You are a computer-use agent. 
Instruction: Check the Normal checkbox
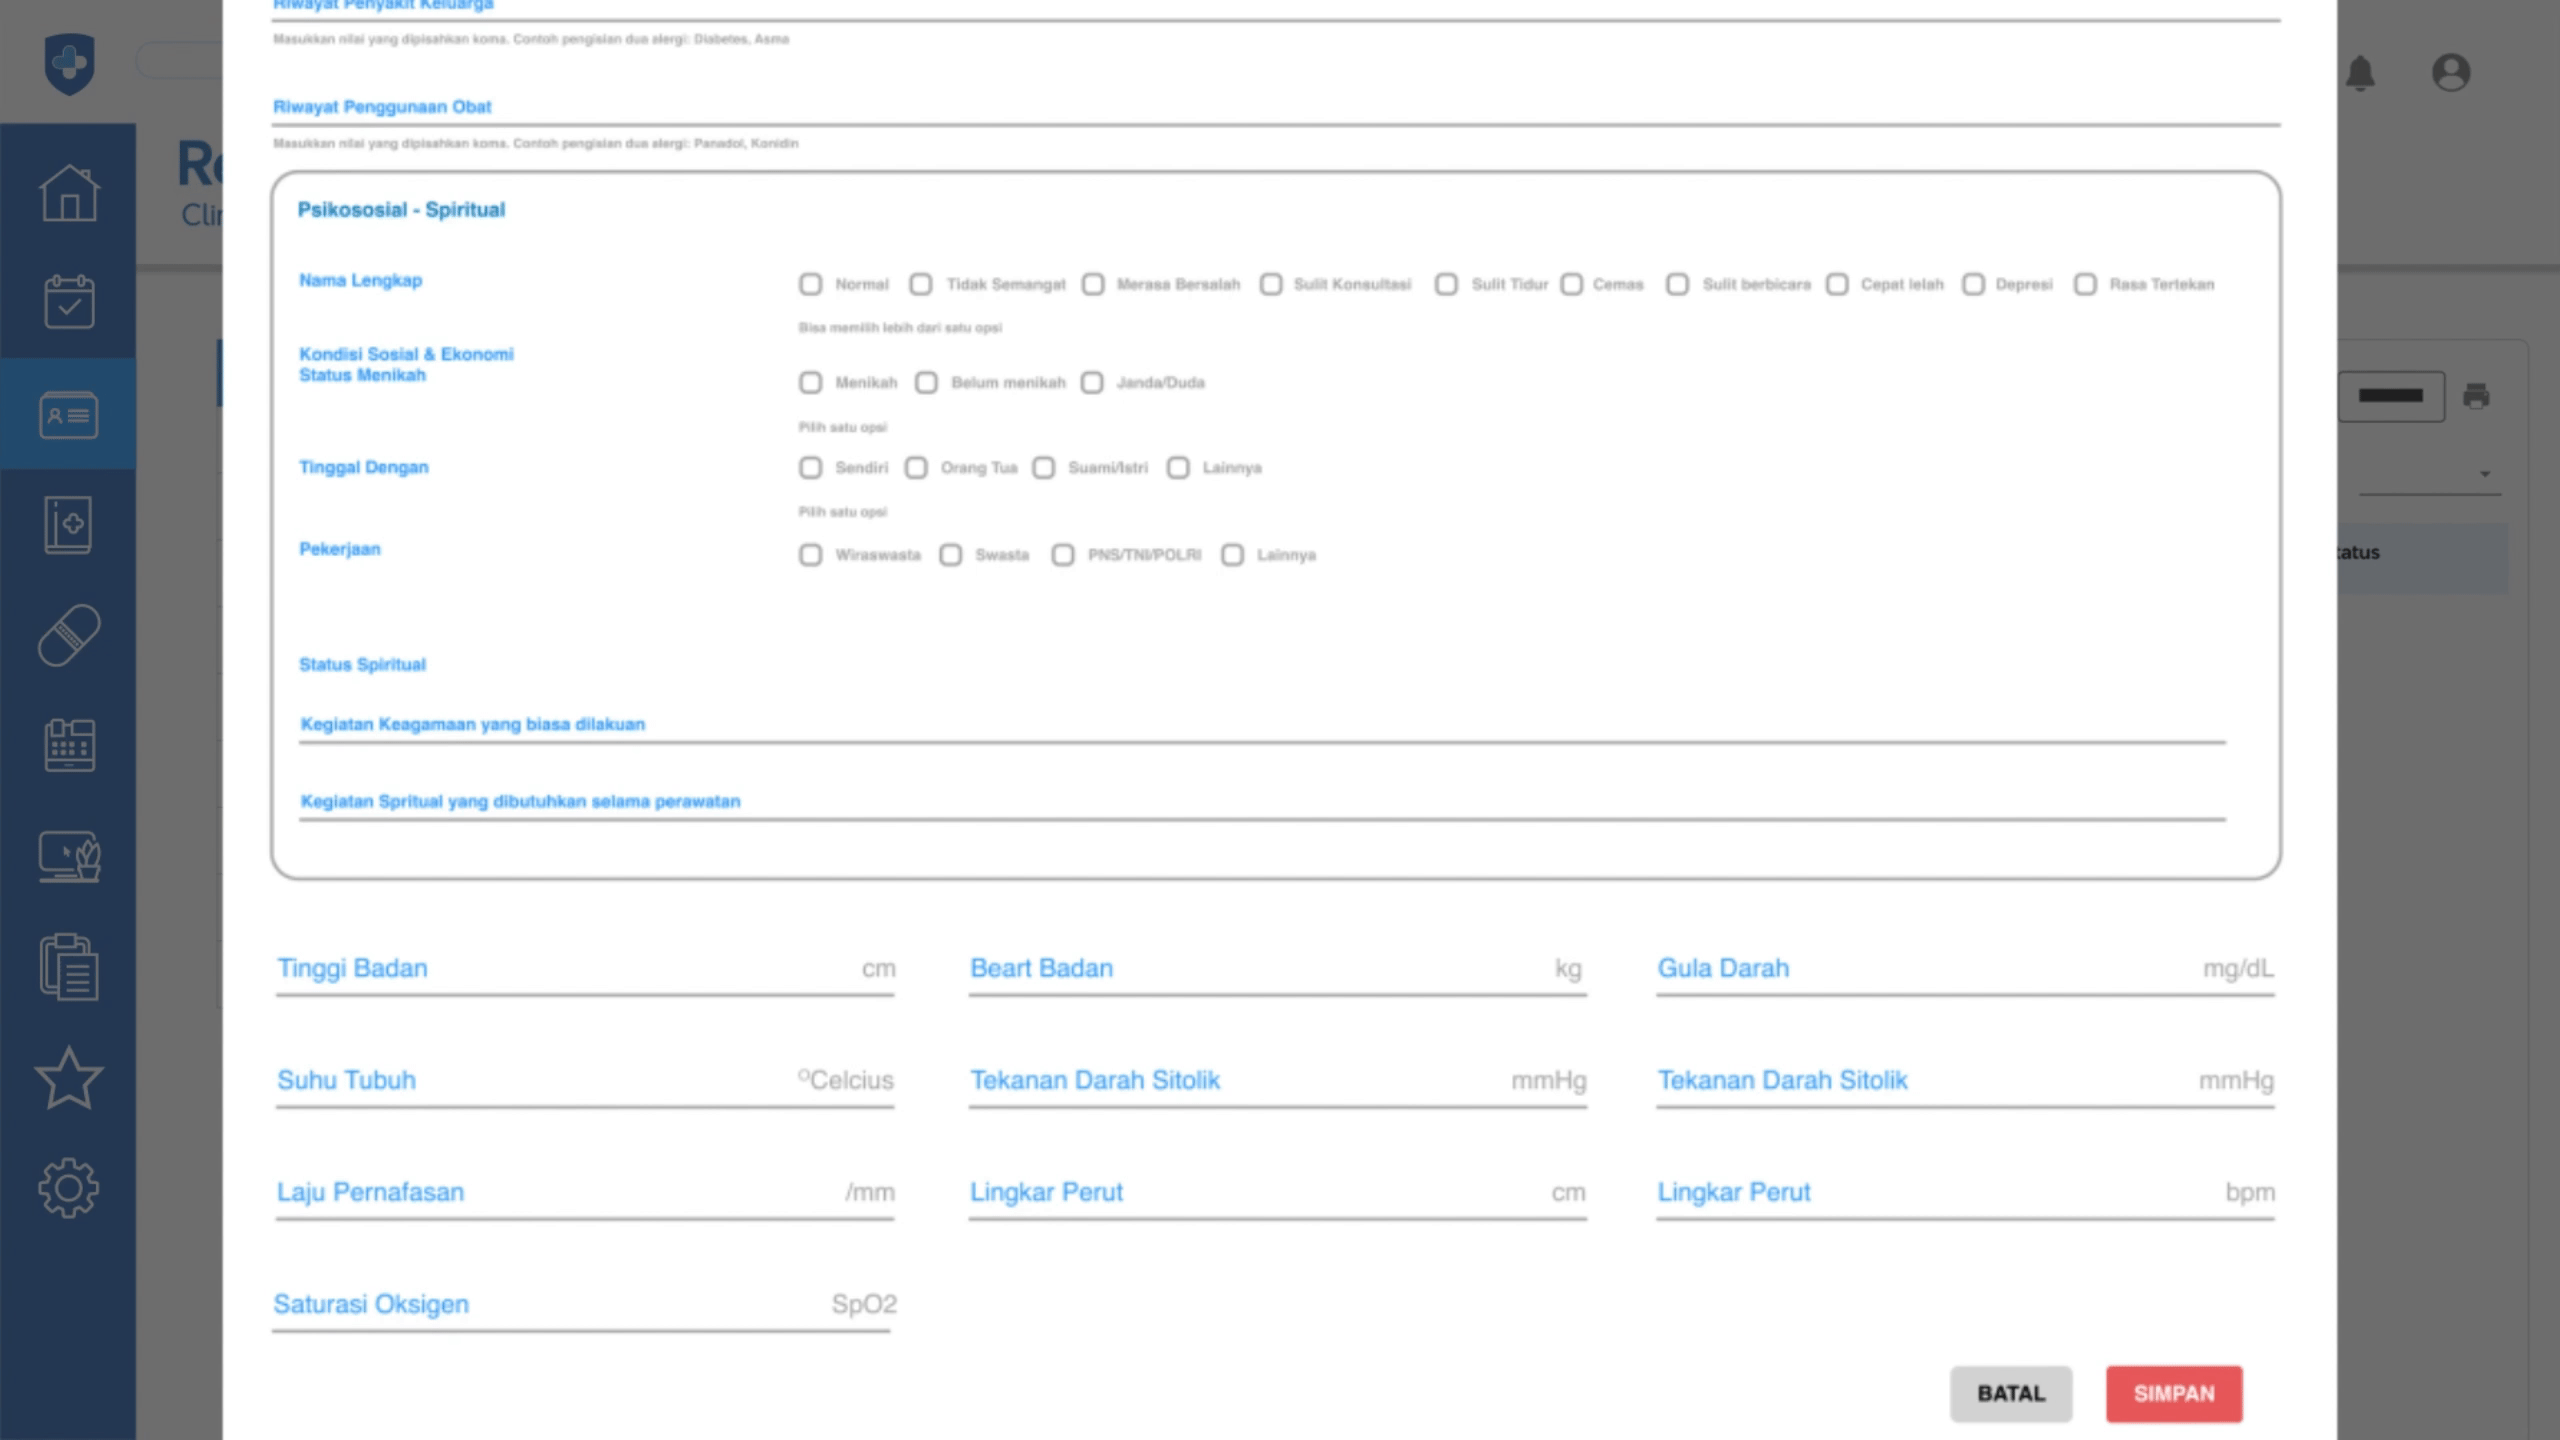[810, 284]
